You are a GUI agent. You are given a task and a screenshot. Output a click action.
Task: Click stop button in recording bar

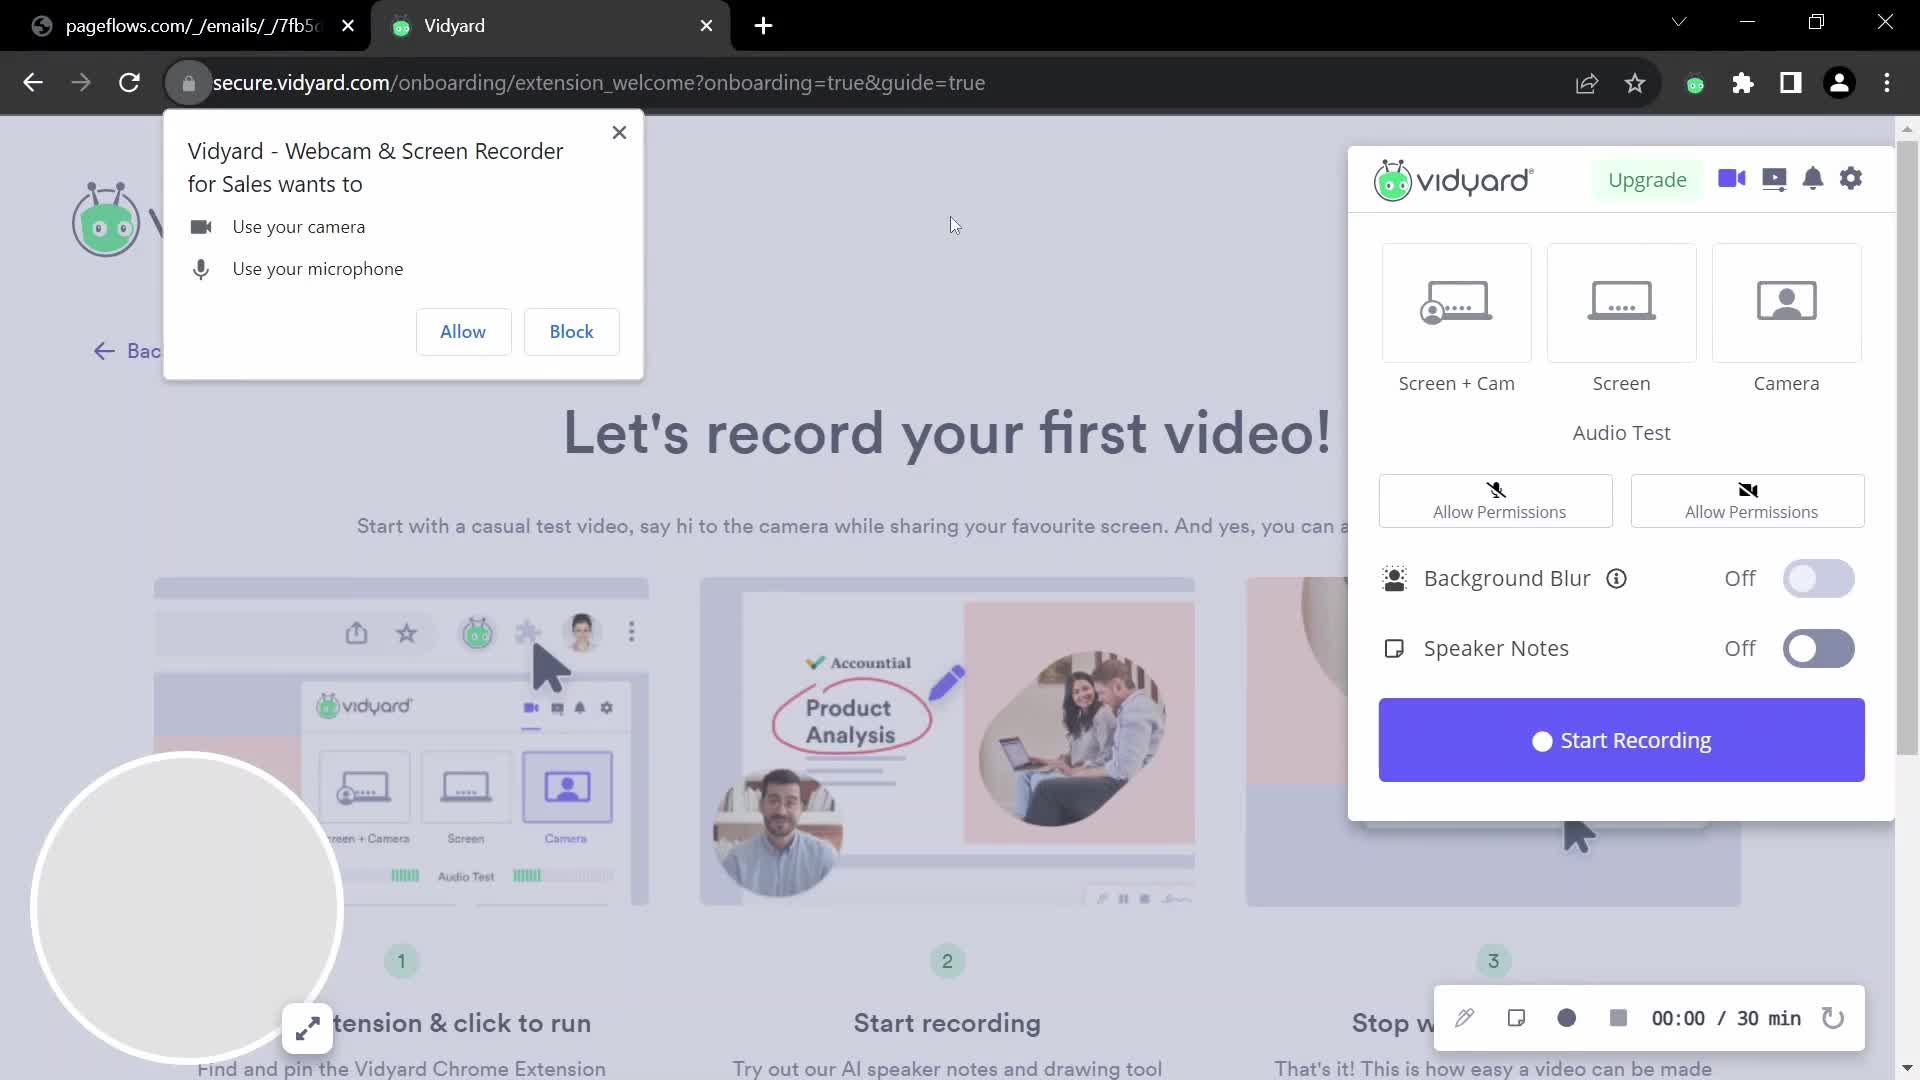1618,1018
